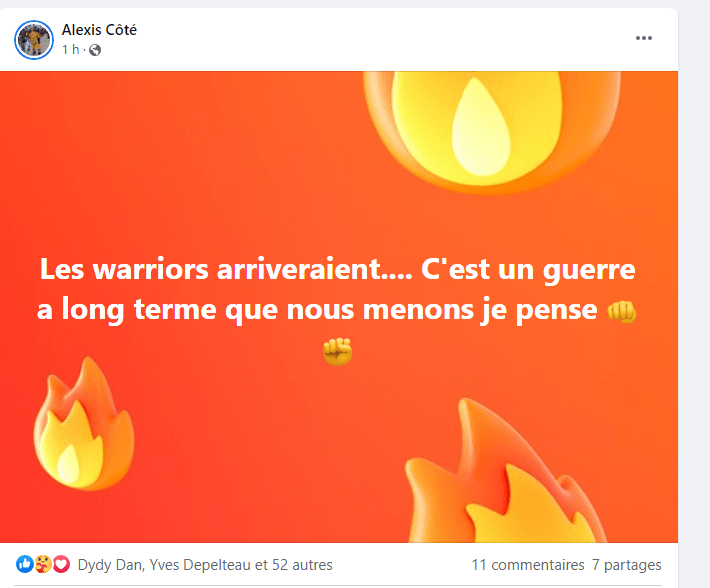Click the public globe privacy icon
710x588 pixels.
coord(95,50)
